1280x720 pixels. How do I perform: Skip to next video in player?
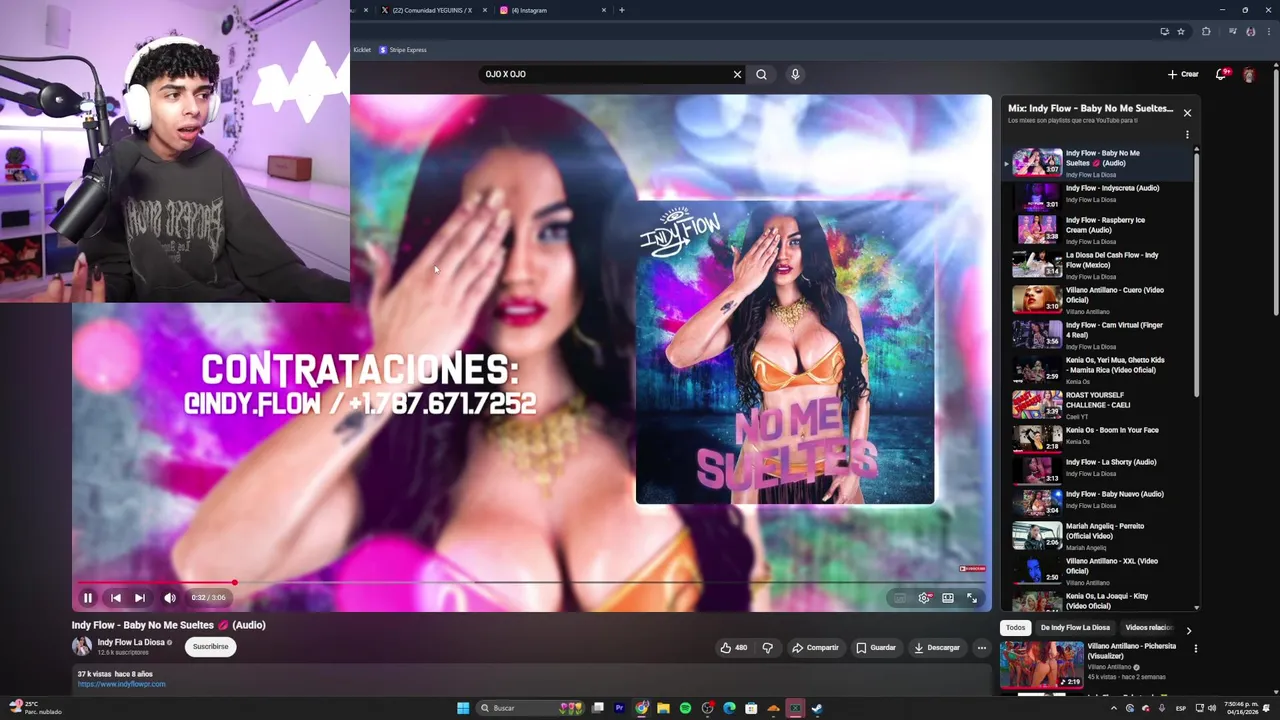click(140, 598)
